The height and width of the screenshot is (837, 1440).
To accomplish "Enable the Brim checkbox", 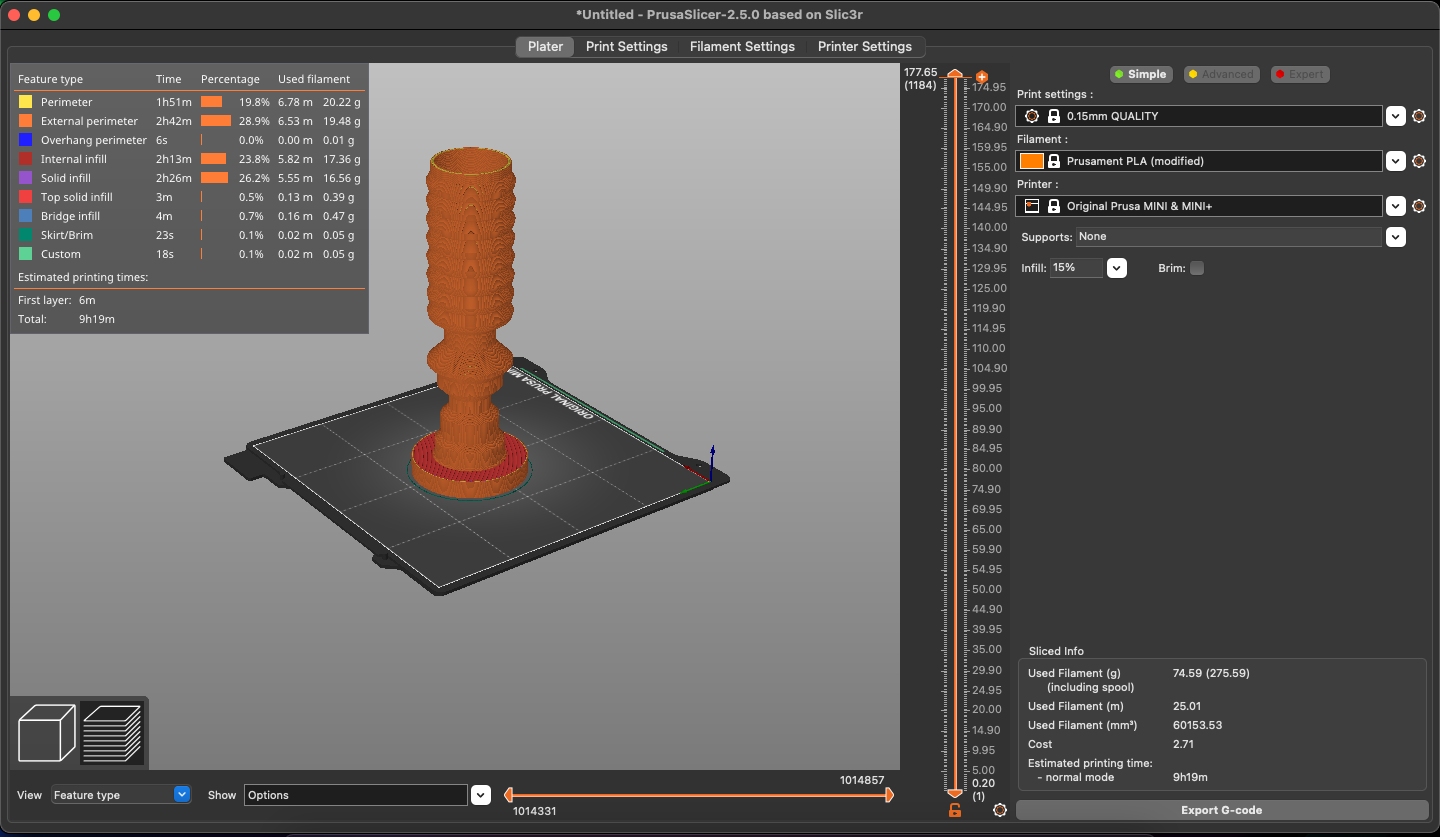I will tap(1197, 268).
